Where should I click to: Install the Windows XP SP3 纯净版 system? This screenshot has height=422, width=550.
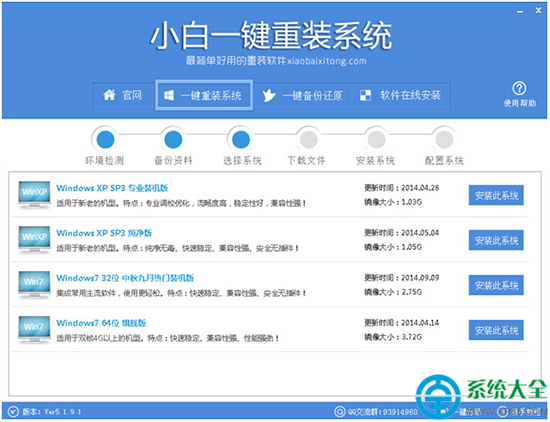496,240
